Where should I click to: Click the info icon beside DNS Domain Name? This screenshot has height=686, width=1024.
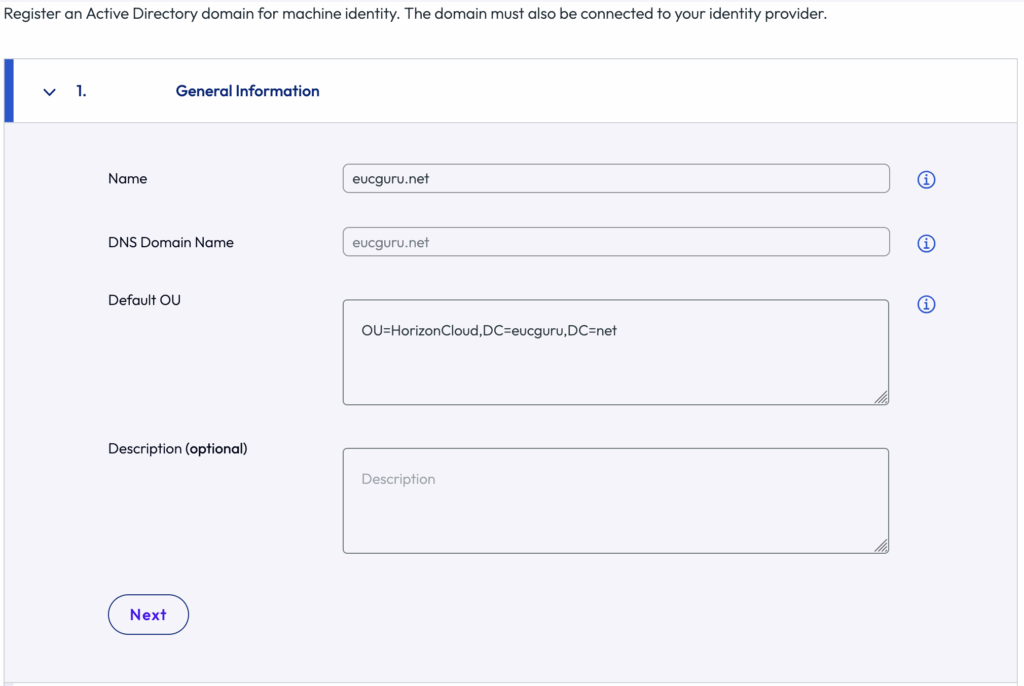coord(926,244)
